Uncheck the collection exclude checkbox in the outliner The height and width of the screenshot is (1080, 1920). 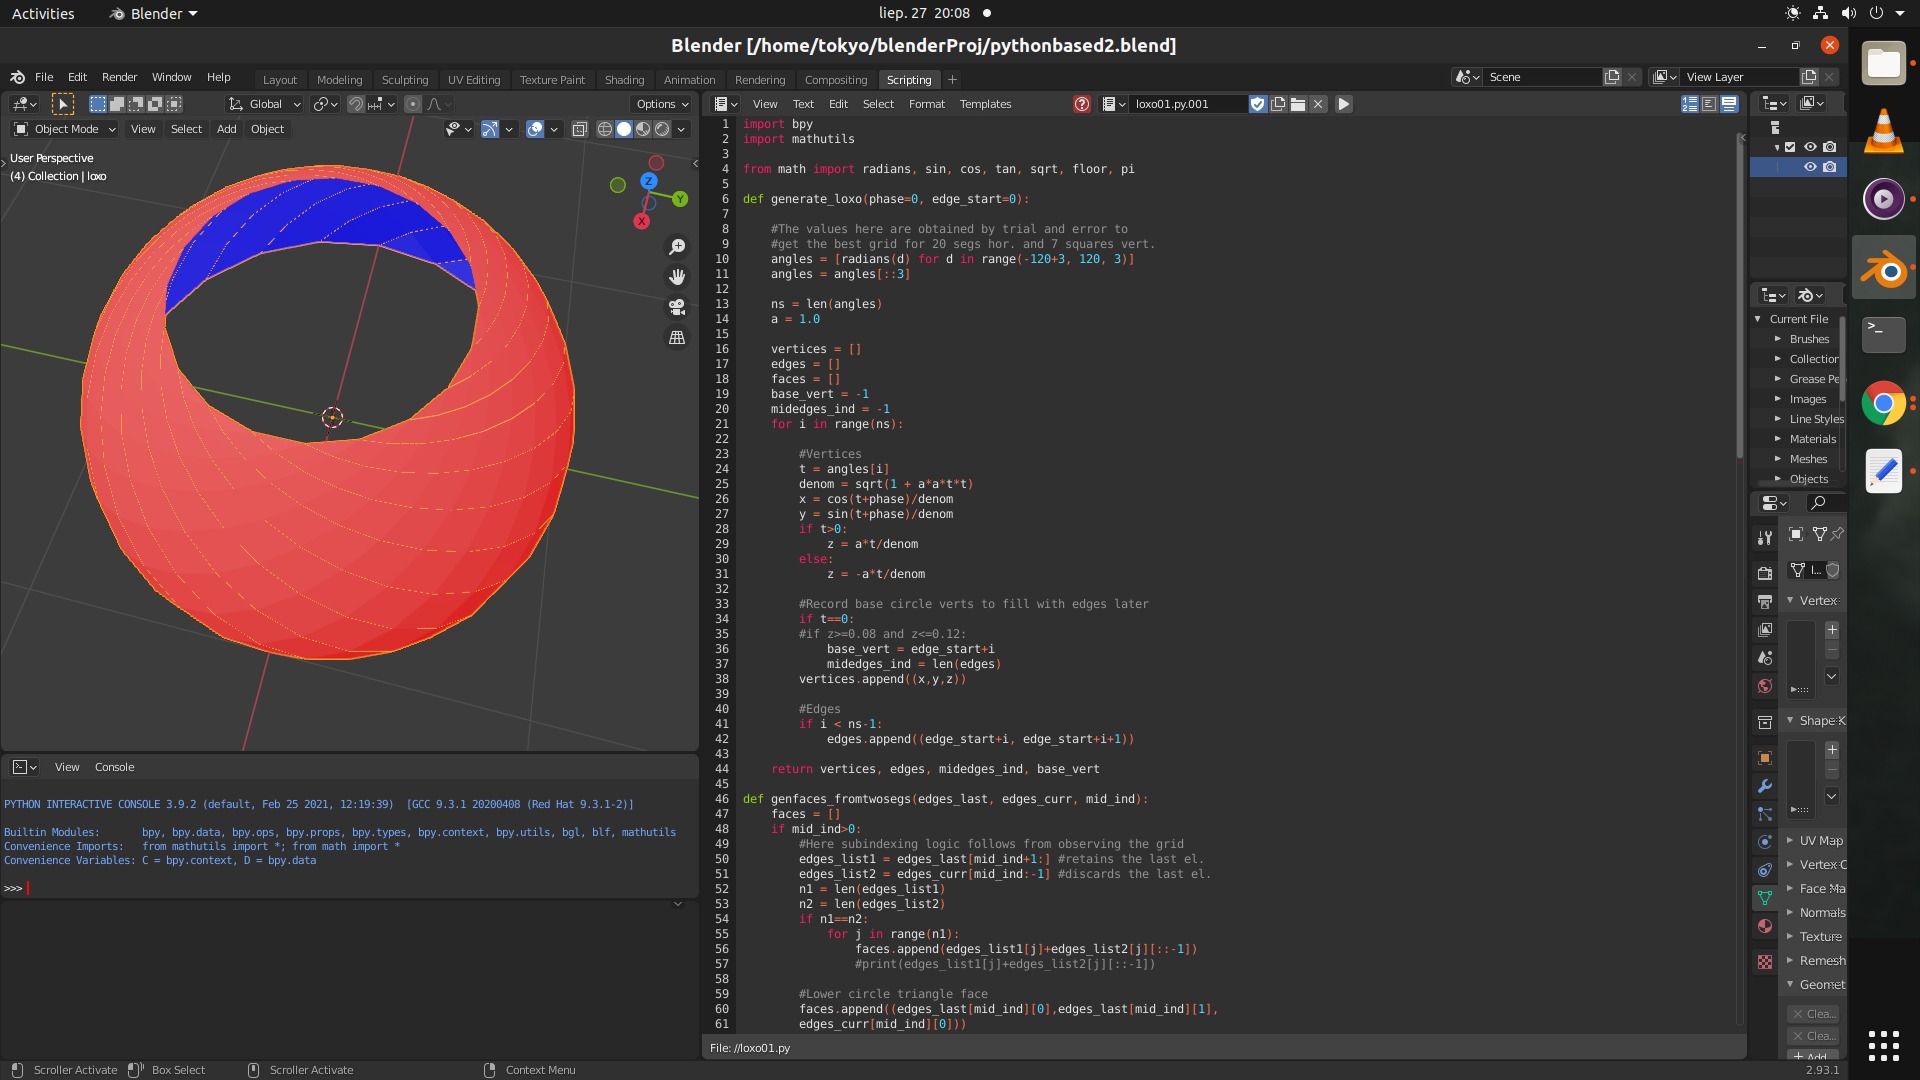1791,147
